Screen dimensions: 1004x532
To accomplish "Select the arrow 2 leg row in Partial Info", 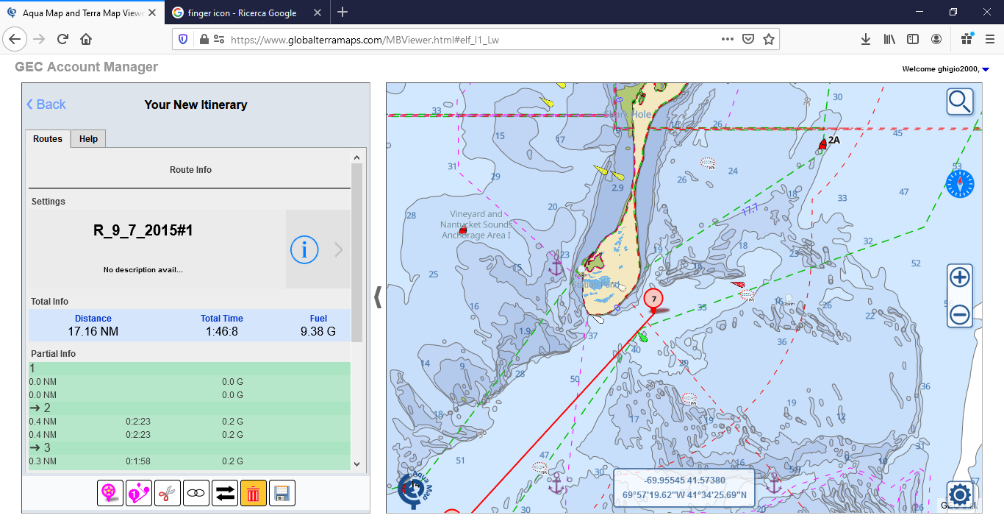I will [189, 408].
